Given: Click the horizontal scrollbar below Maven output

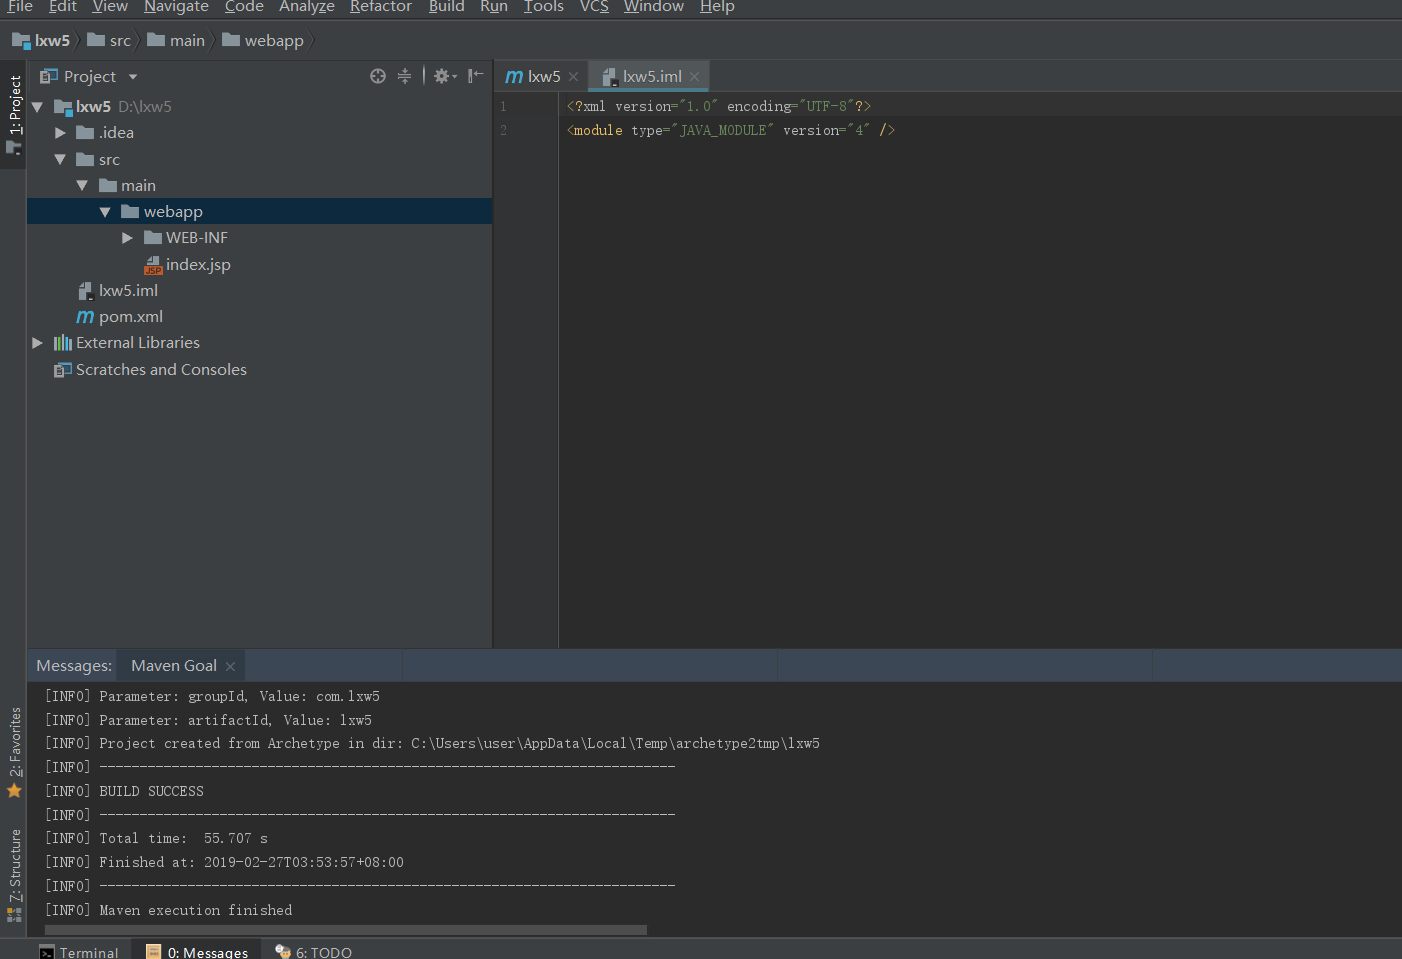Looking at the screenshot, I should coord(345,930).
